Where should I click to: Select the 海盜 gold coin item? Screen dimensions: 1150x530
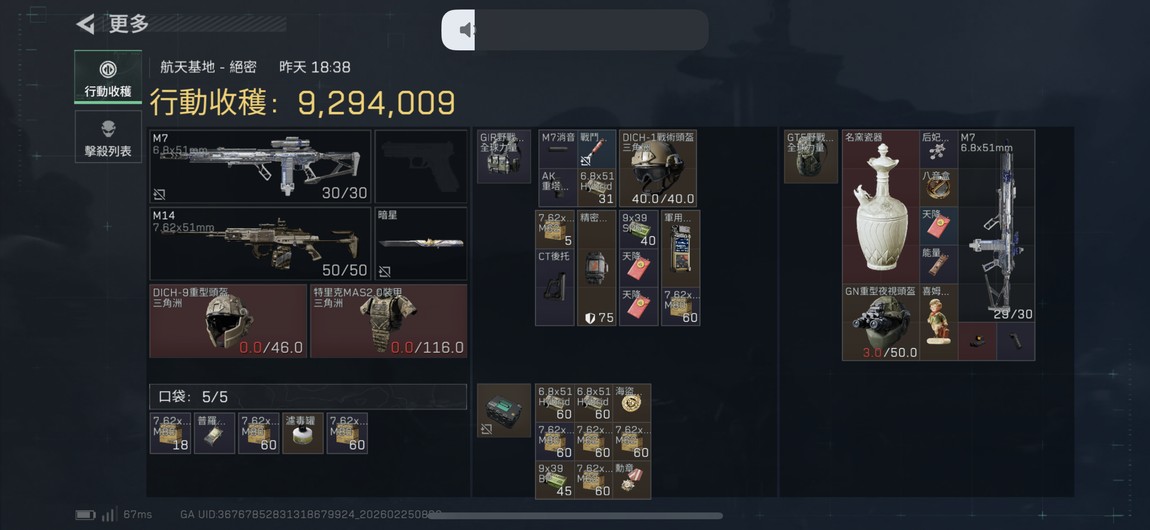[x=631, y=402]
